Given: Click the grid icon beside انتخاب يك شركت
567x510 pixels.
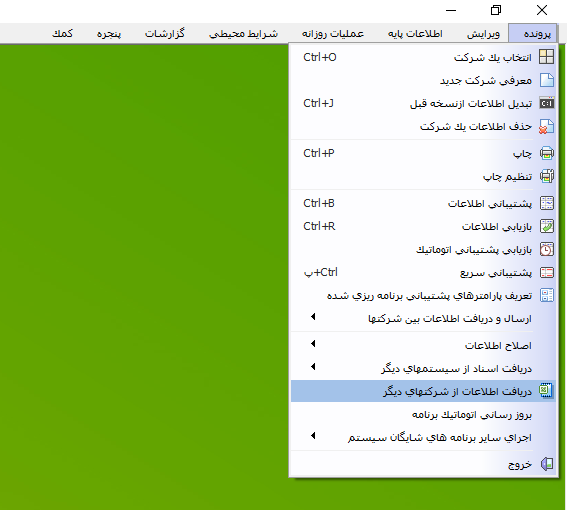Looking at the screenshot, I should (x=546, y=57).
